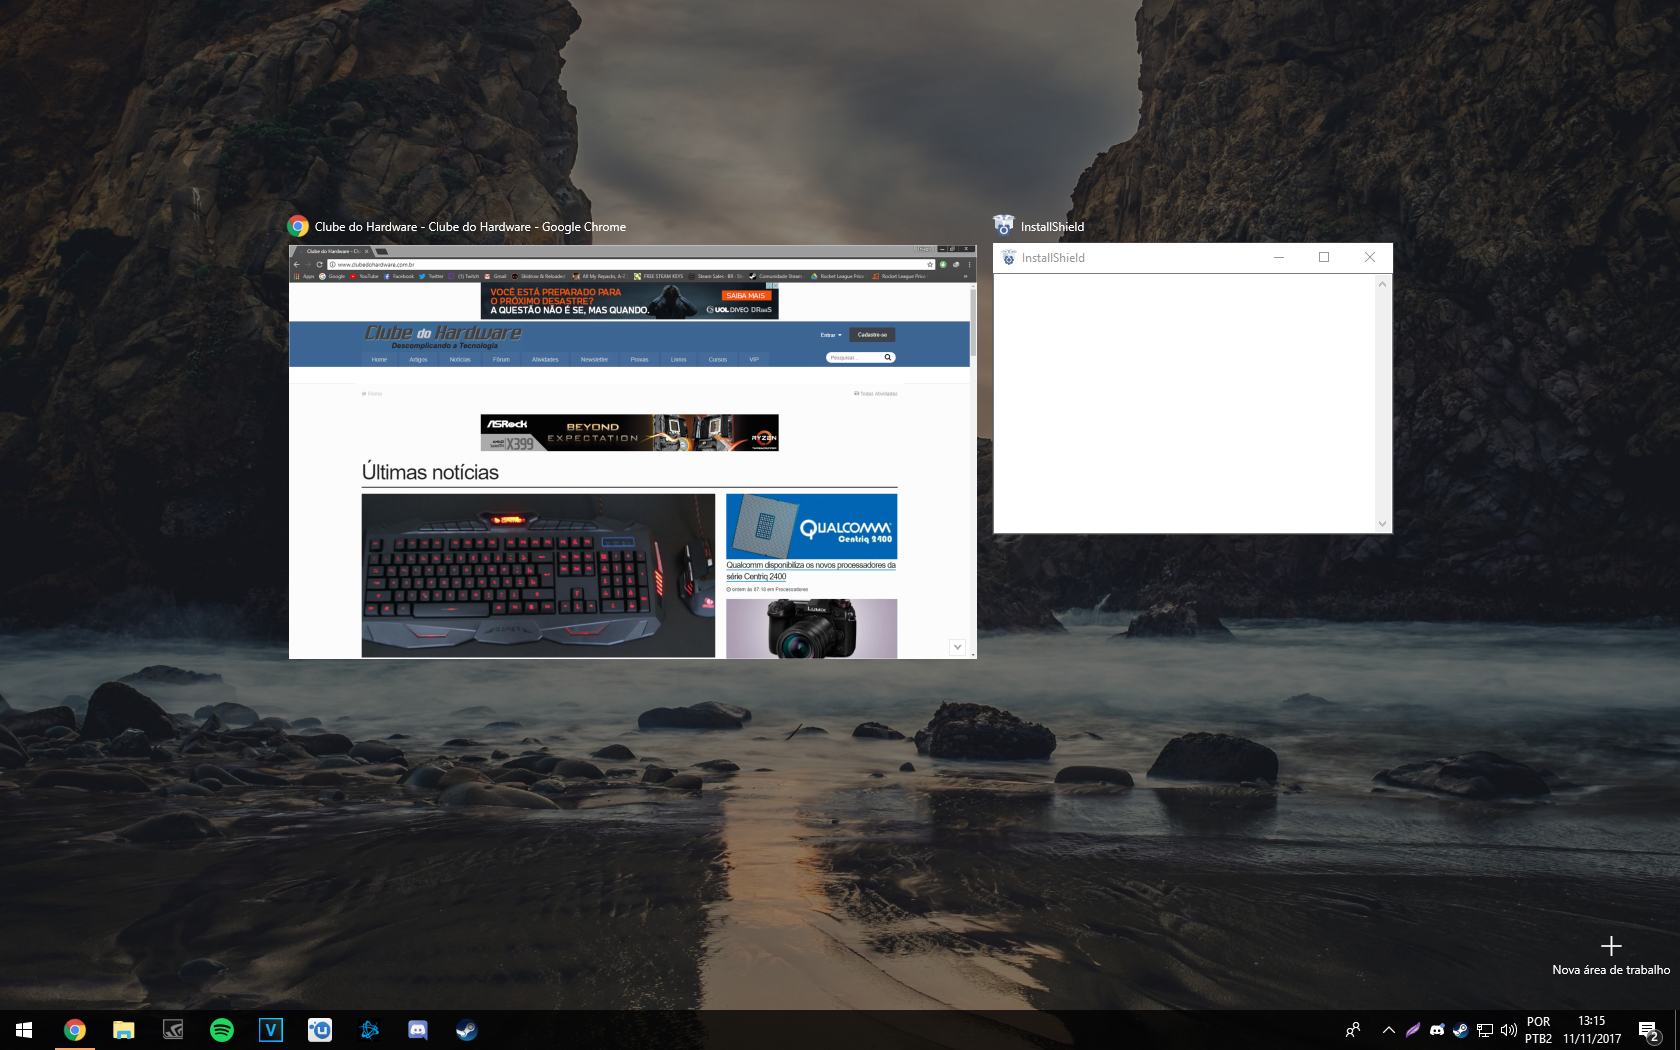Close the InstallShield window in the thumbnail
The width and height of the screenshot is (1680, 1050).
tap(1370, 257)
